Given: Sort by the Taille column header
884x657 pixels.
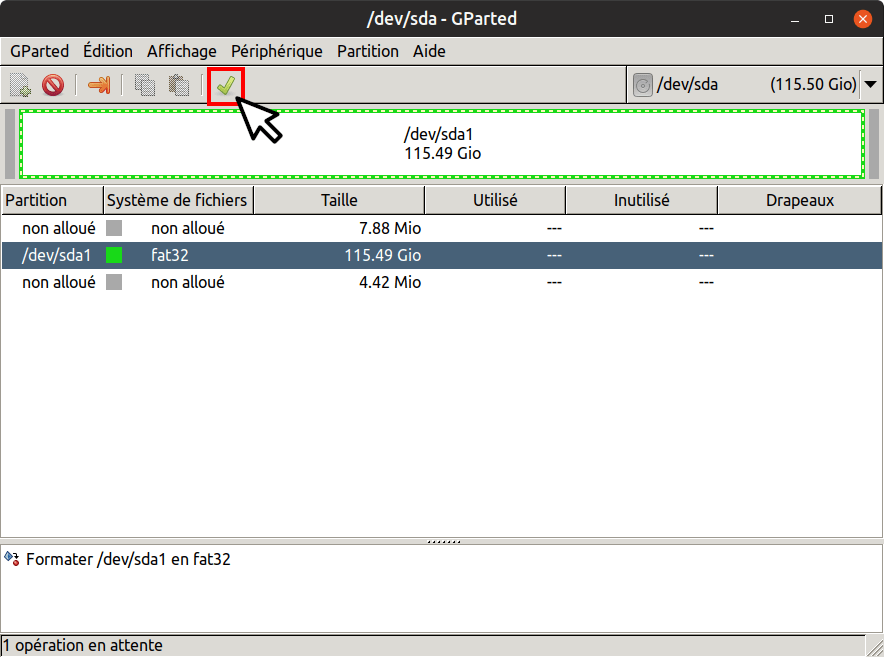Looking at the screenshot, I should point(339,200).
